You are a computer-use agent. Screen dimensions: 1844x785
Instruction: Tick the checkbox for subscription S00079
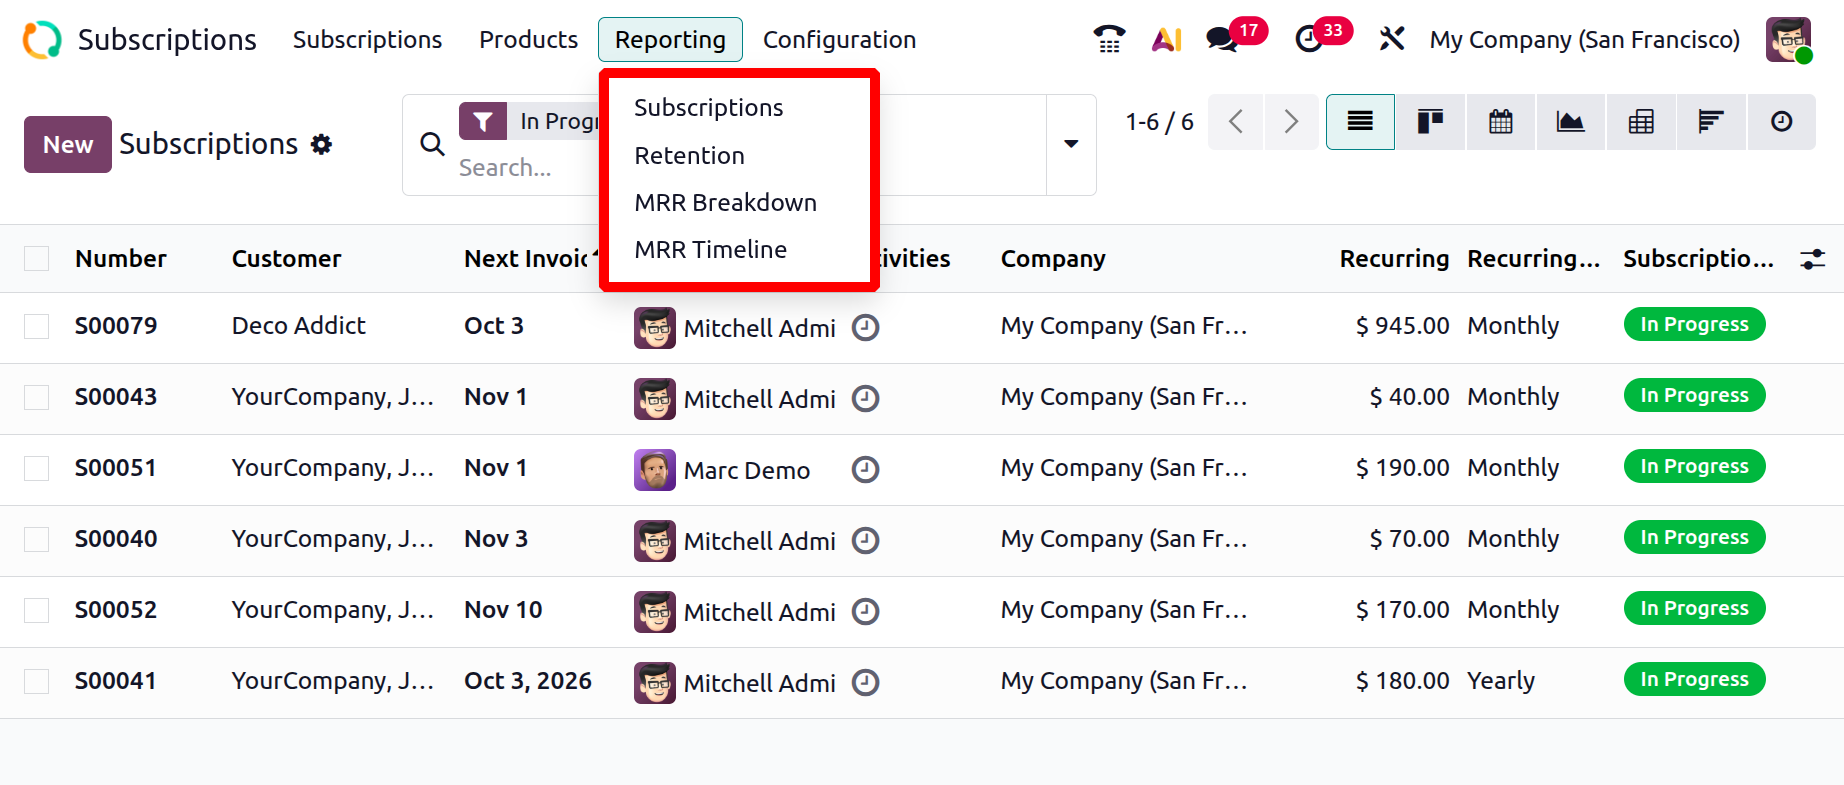point(37,327)
